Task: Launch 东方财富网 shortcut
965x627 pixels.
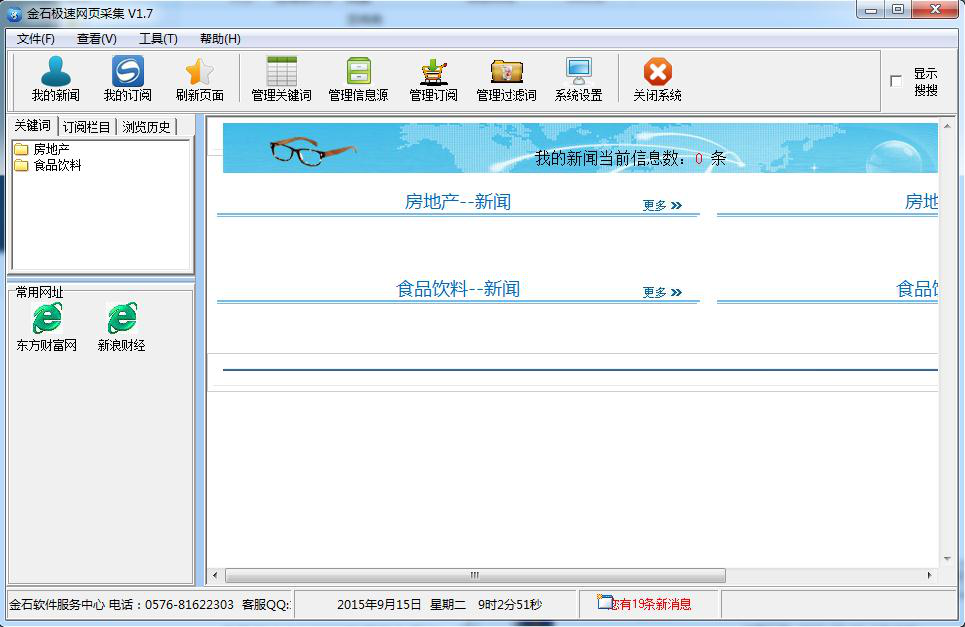Action: click(x=46, y=327)
